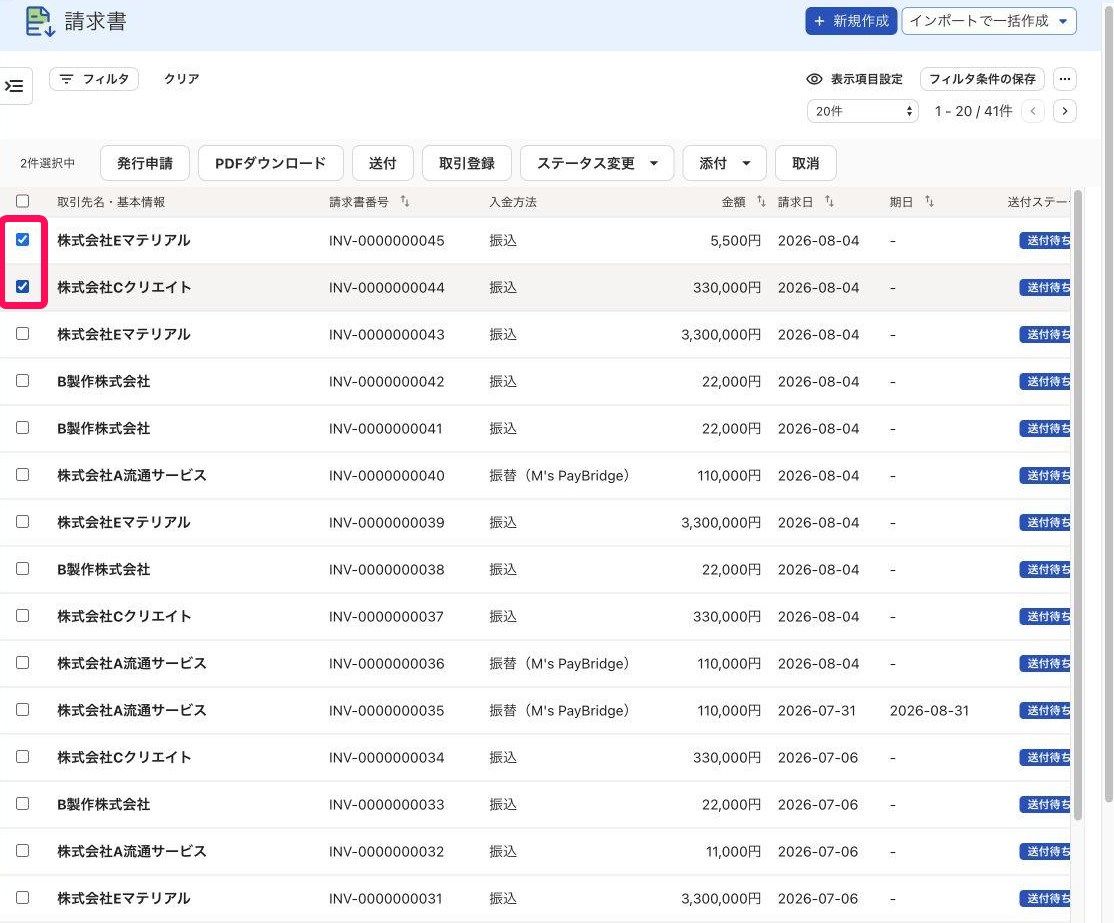Screen dimensions: 1114x923
Task: Click the 送付 action button
Action: click(x=382, y=163)
